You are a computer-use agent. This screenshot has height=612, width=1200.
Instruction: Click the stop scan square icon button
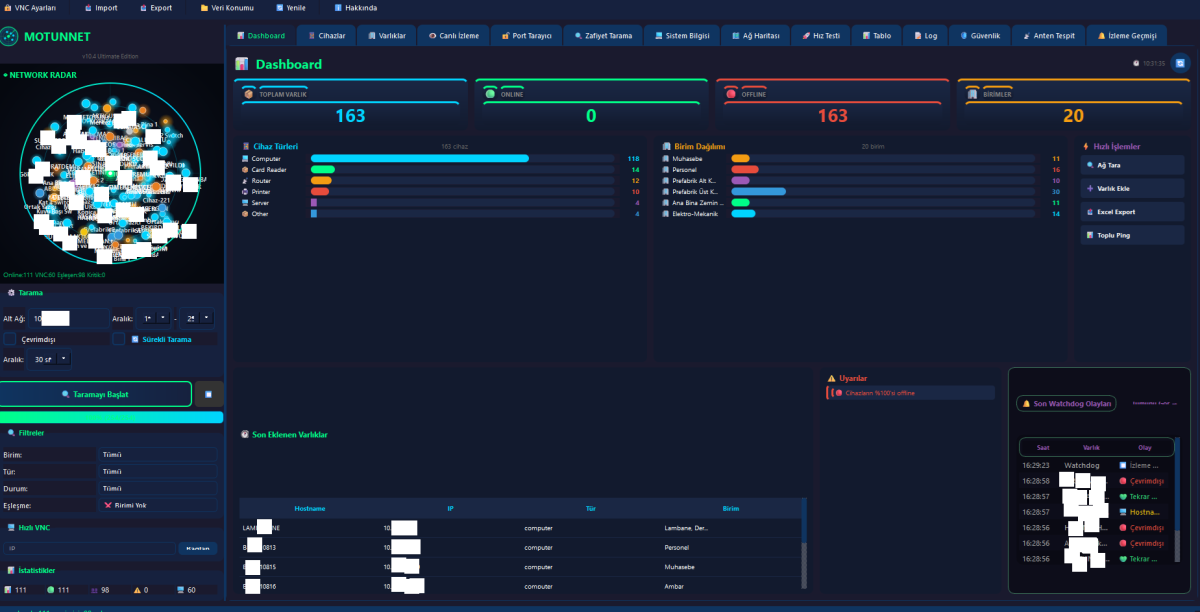point(209,394)
